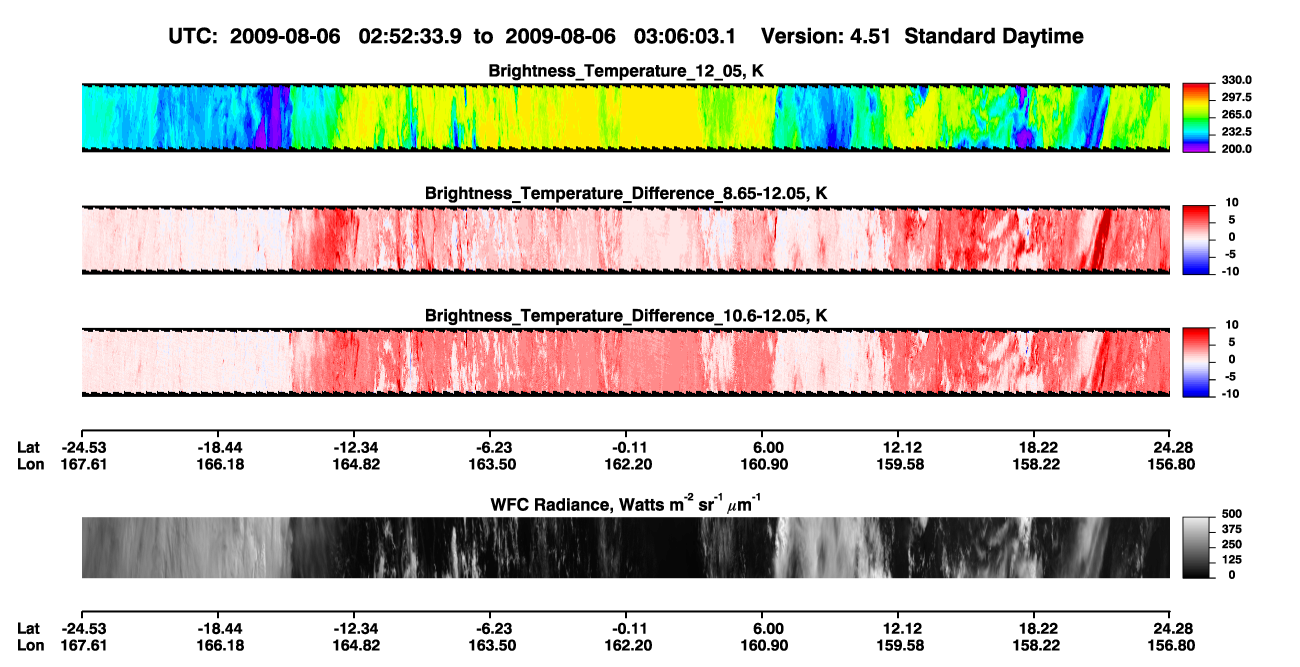Click the '10' tick on the 10.6-12.05 colorbar

click(1232, 325)
